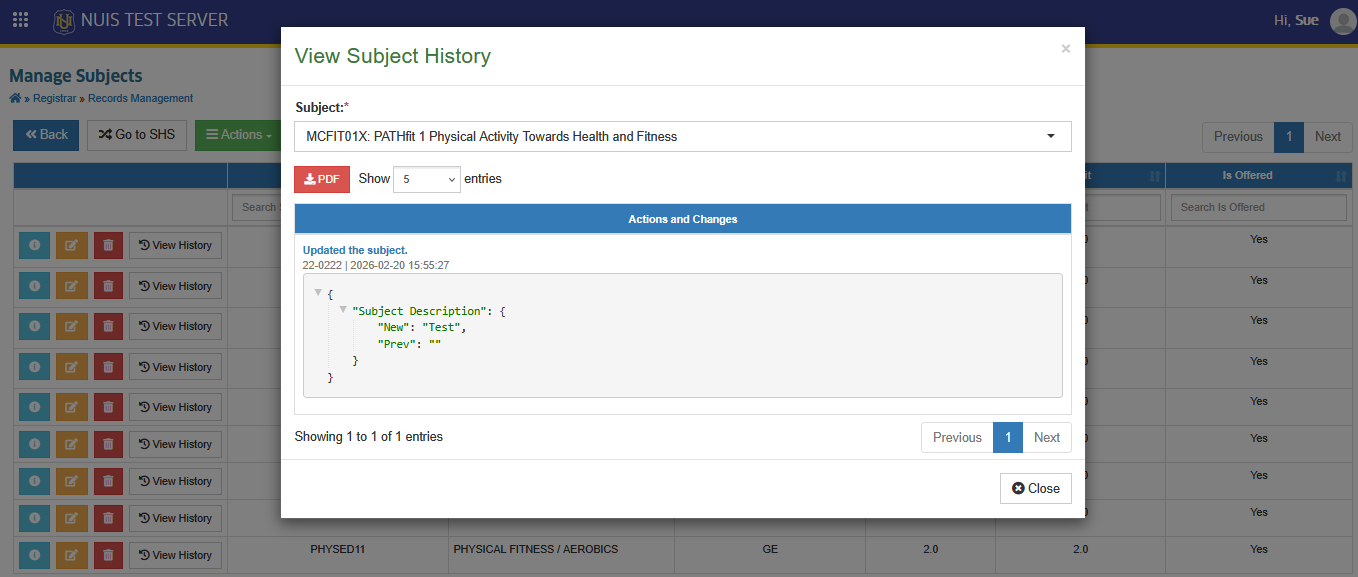
Task: Click the NUIS logo emblem
Action: pos(64,20)
